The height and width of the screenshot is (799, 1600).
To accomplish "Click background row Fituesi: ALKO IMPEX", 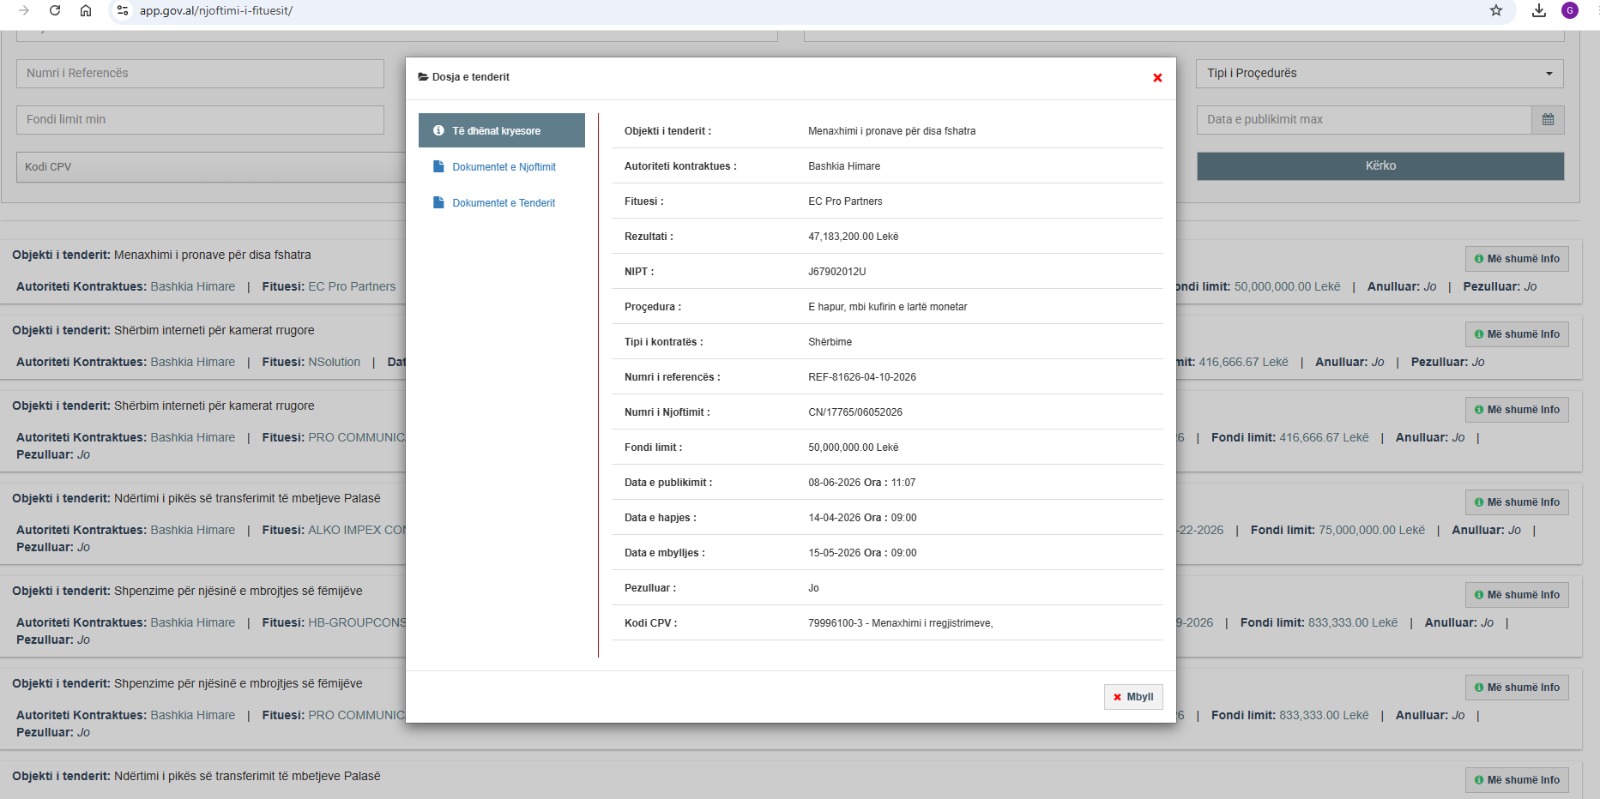I will (x=334, y=530).
